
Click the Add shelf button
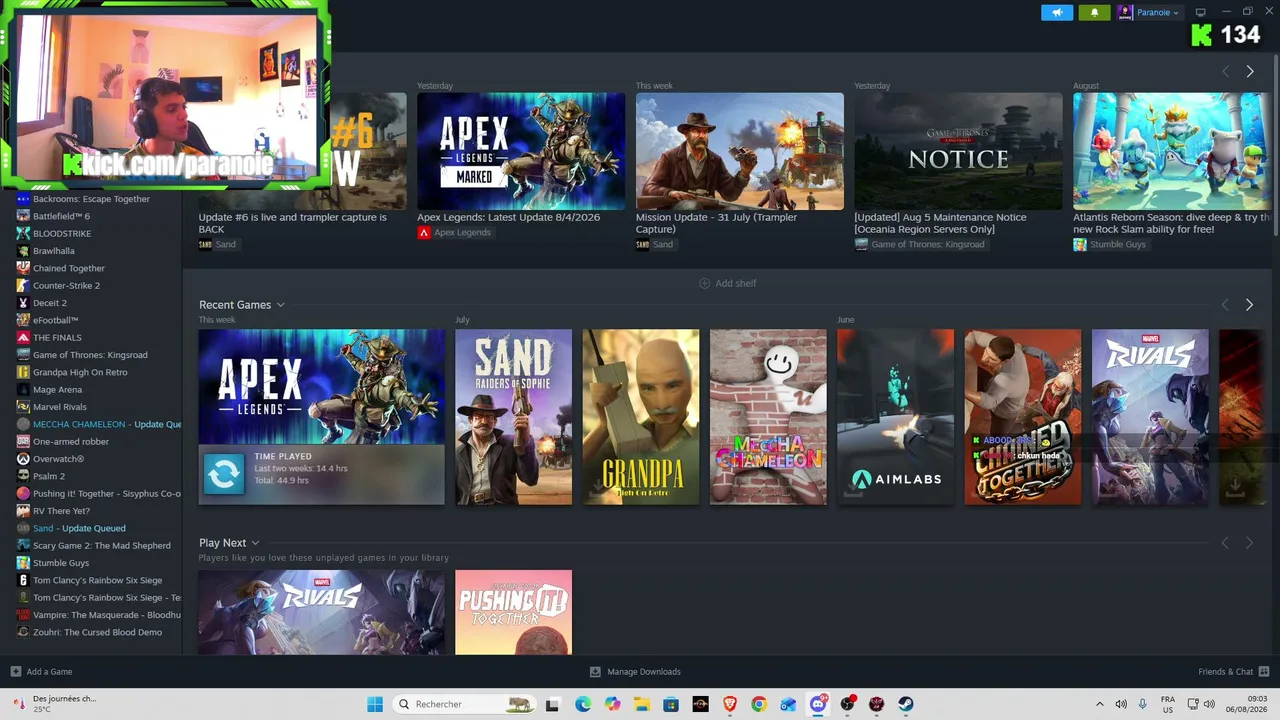tap(727, 283)
